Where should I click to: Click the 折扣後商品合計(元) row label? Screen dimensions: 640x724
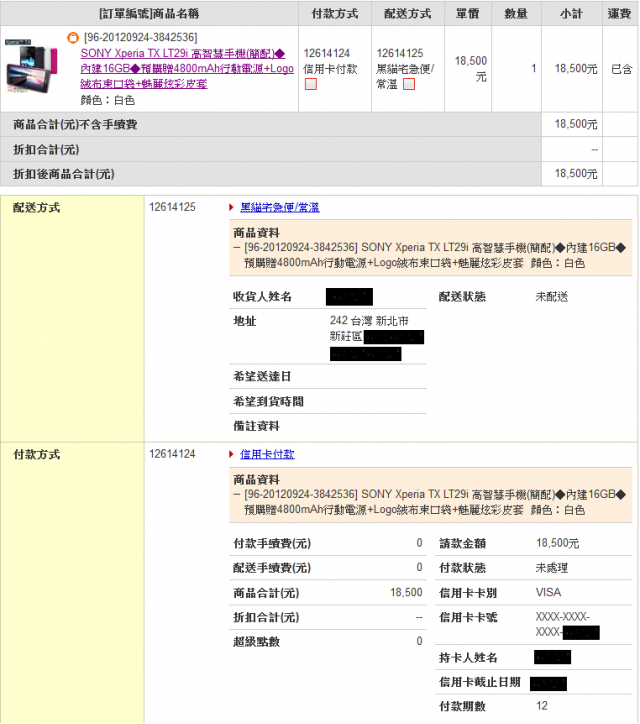[64, 174]
